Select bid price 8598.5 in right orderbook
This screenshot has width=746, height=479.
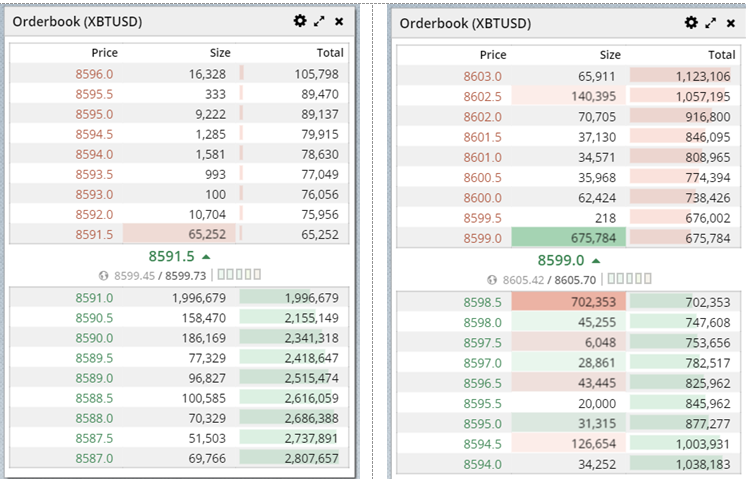pyautogui.click(x=482, y=302)
